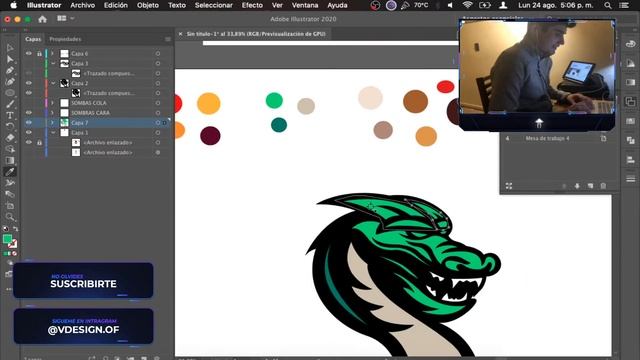Close the Sin título-1 document tab

pos(180,34)
